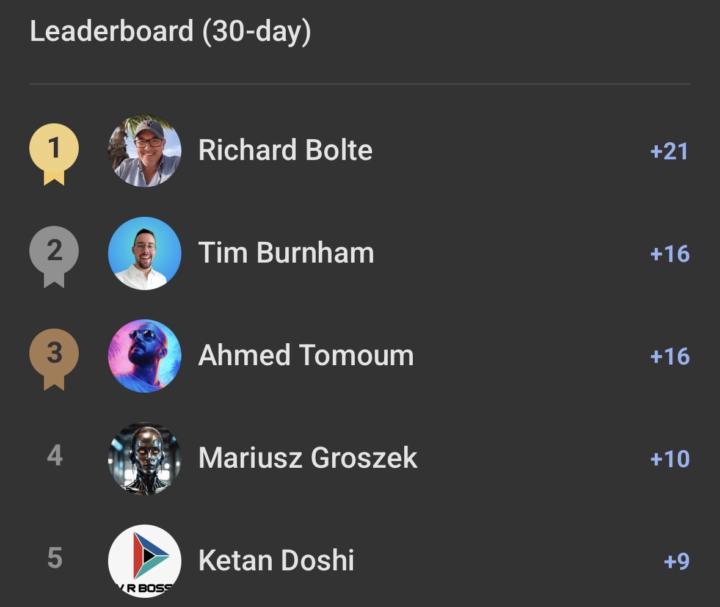Select the name Mariusz Groszek

(308, 458)
